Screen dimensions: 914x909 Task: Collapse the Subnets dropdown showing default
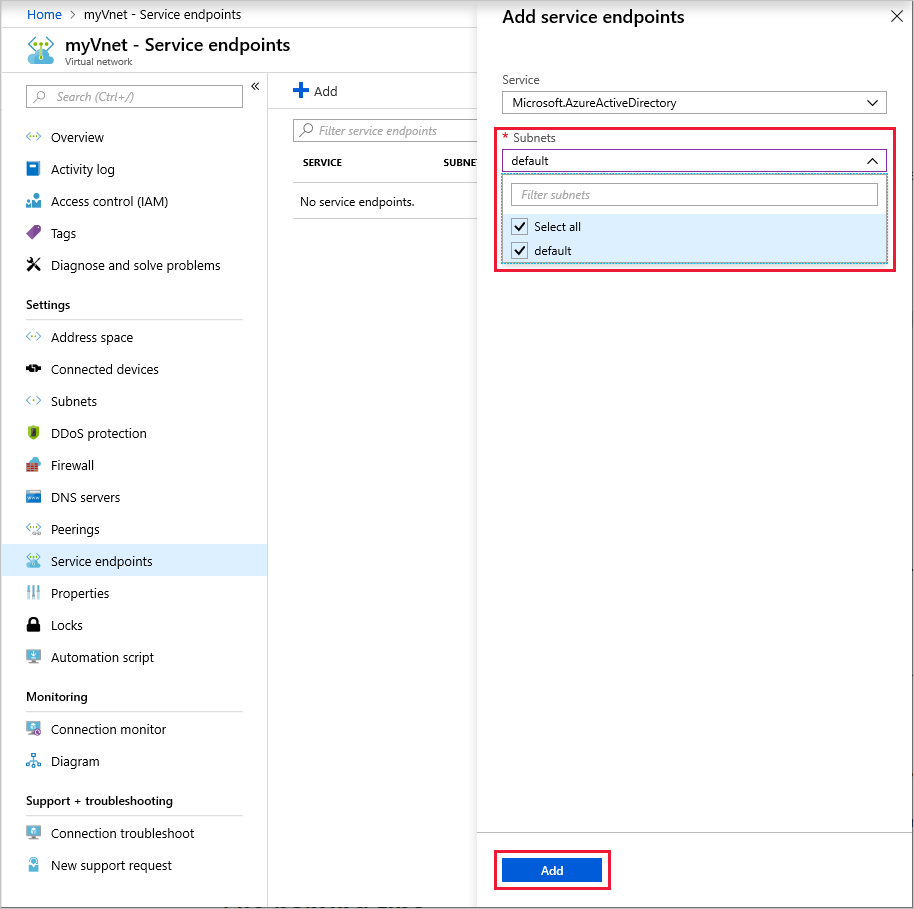tap(694, 161)
